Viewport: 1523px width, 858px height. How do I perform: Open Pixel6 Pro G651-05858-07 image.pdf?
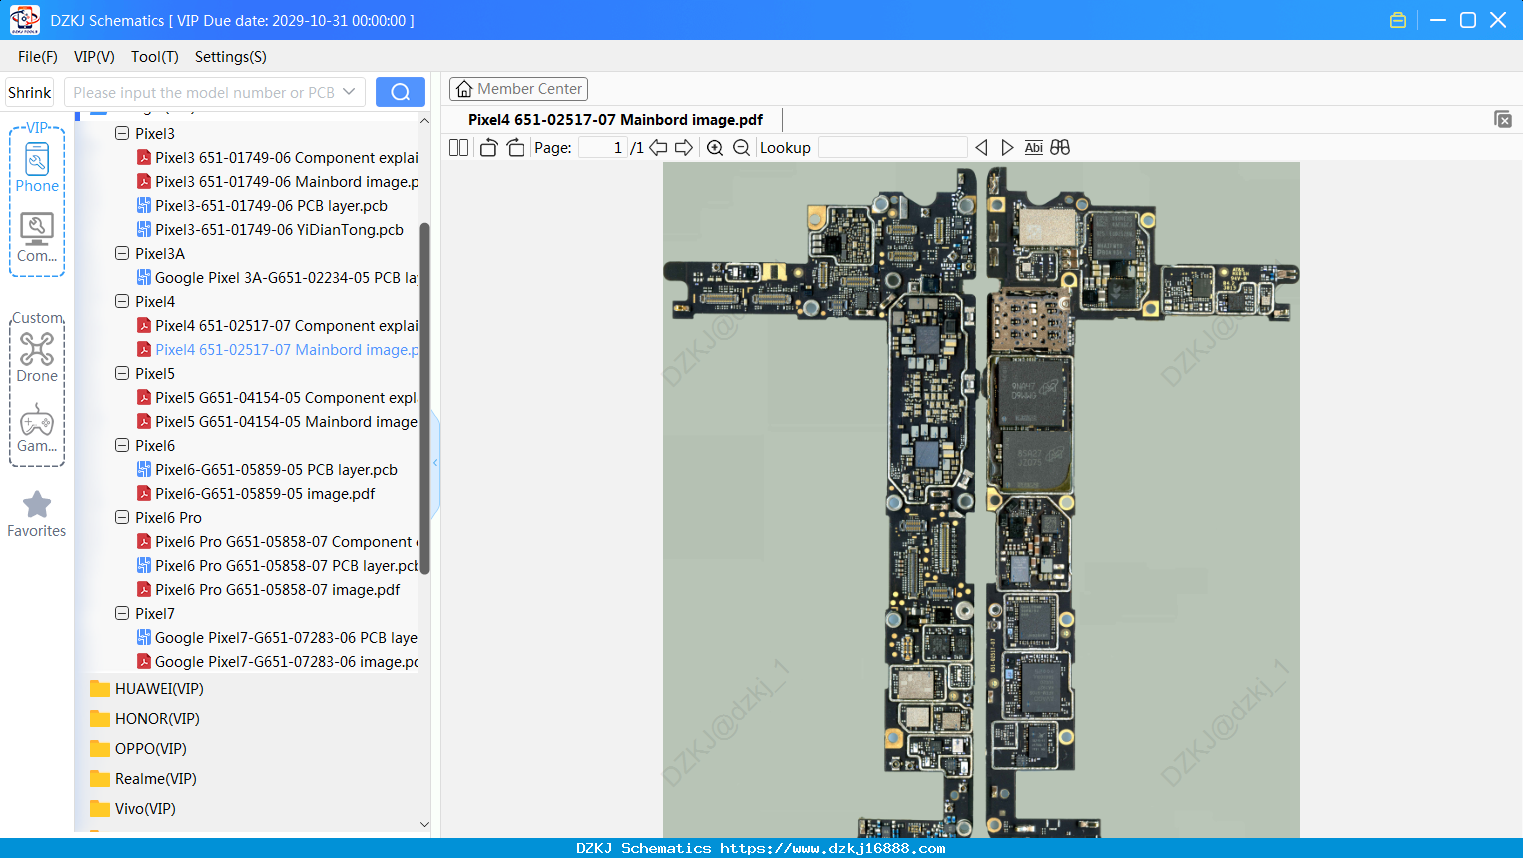[268, 589]
